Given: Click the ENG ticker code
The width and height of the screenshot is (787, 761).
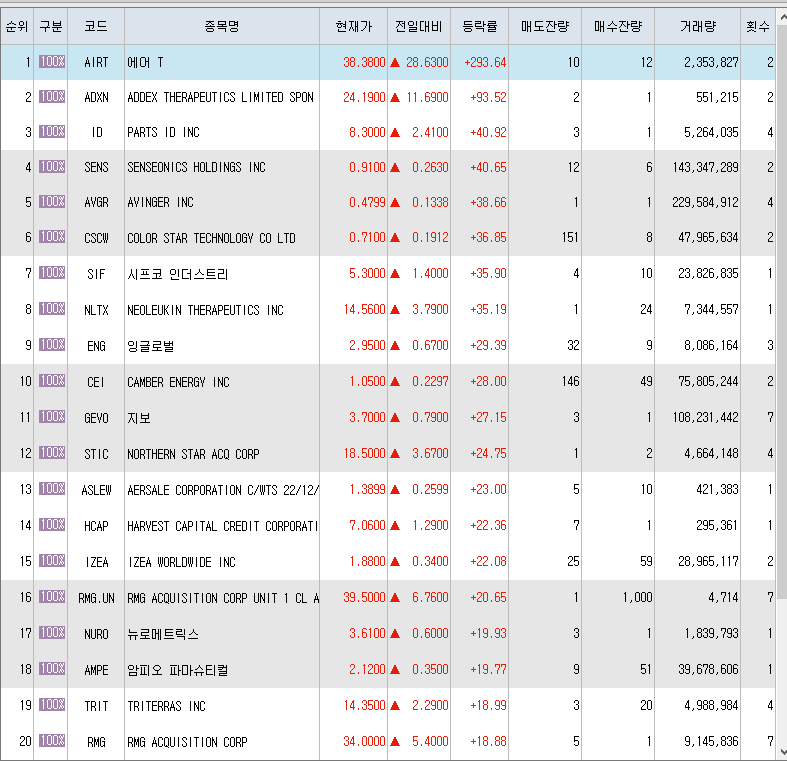Looking at the screenshot, I should (96, 346).
